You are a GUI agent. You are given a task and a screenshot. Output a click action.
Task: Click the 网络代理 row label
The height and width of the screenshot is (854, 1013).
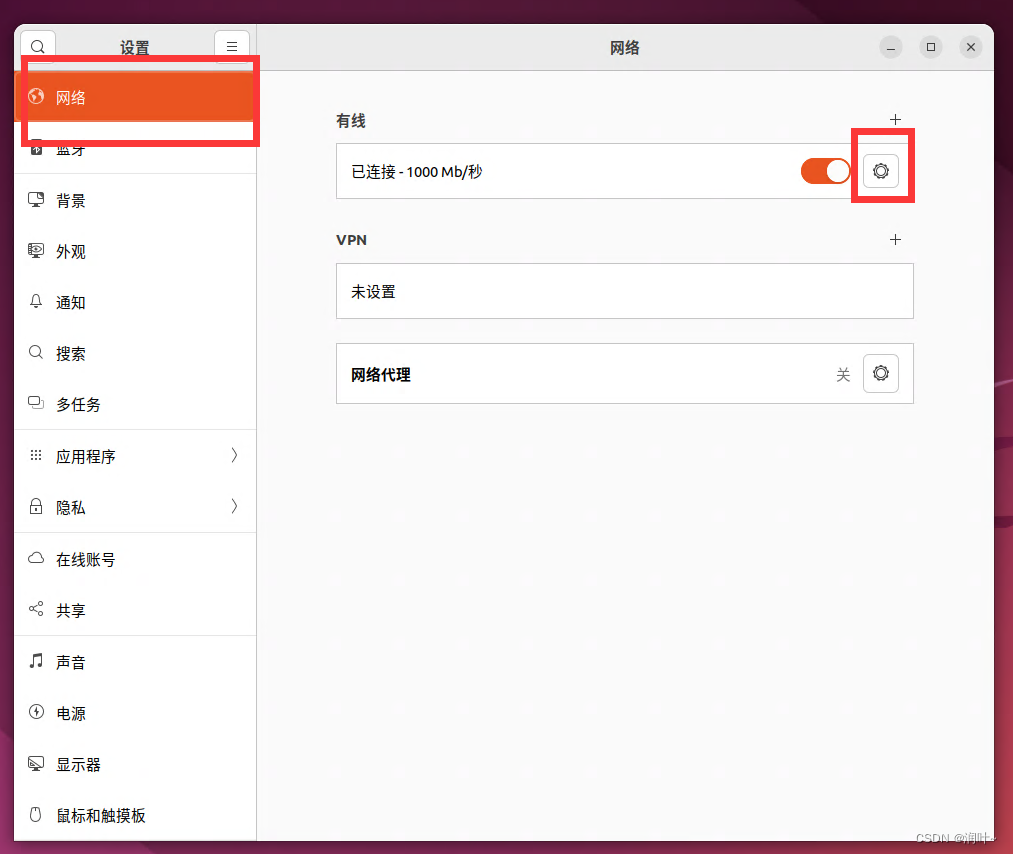pyautogui.click(x=381, y=375)
